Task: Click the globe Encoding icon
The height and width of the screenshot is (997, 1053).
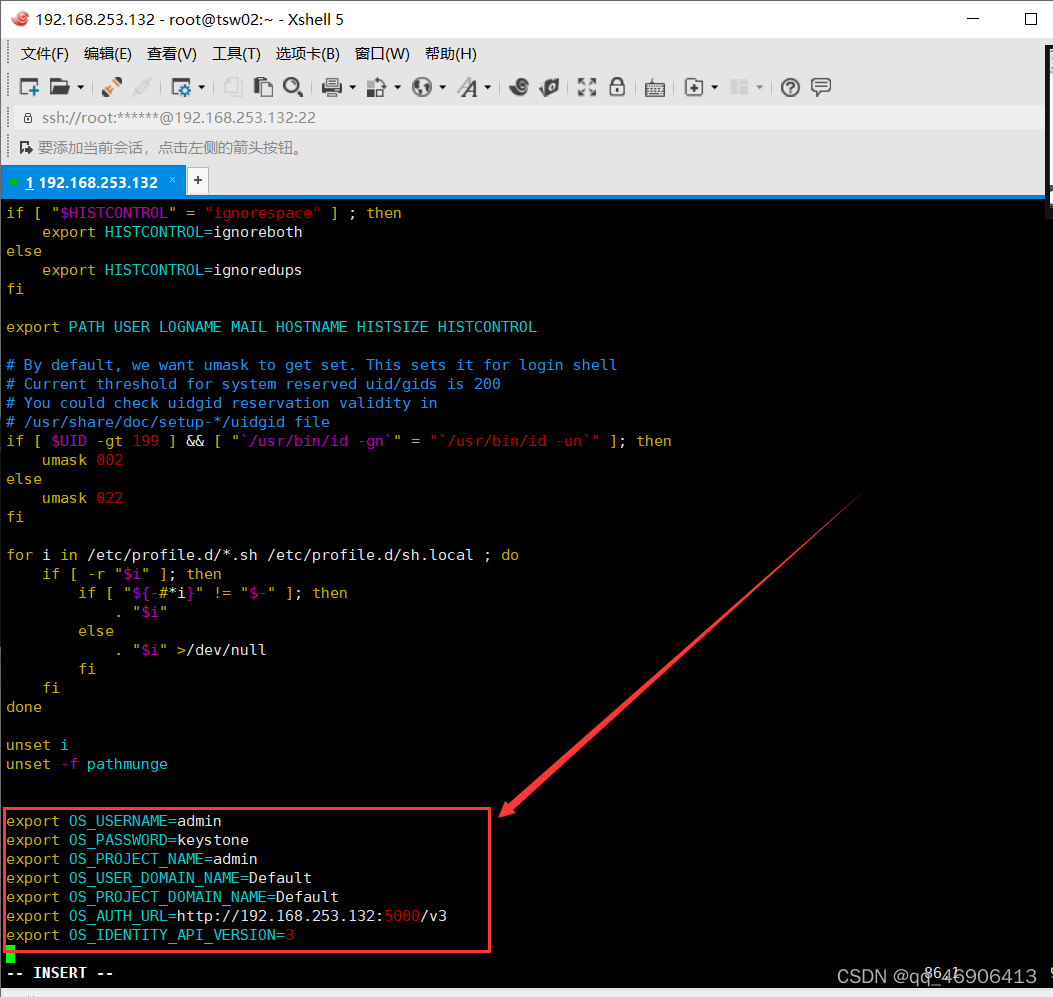Action: (x=422, y=87)
